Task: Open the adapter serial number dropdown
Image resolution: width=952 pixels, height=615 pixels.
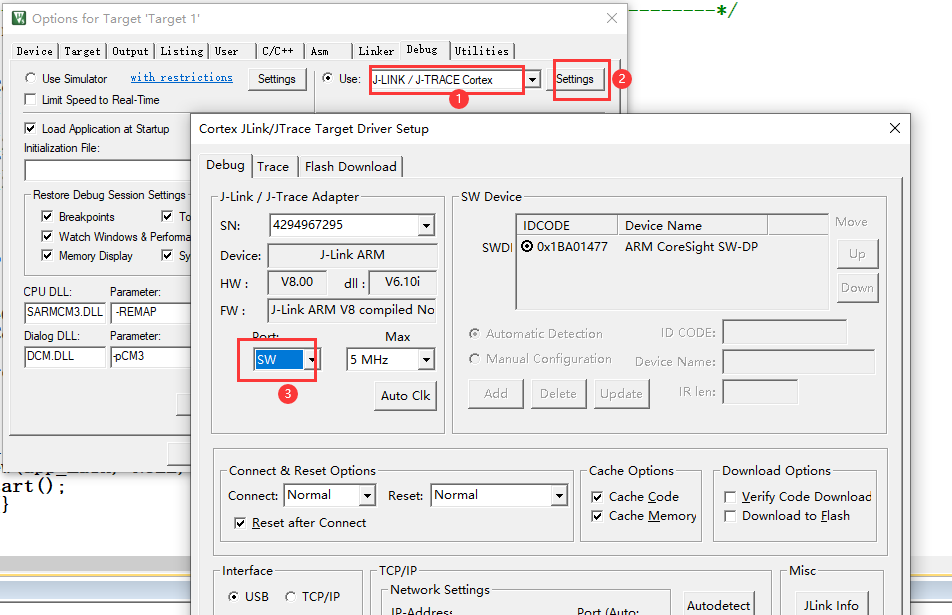Action: tap(428, 225)
